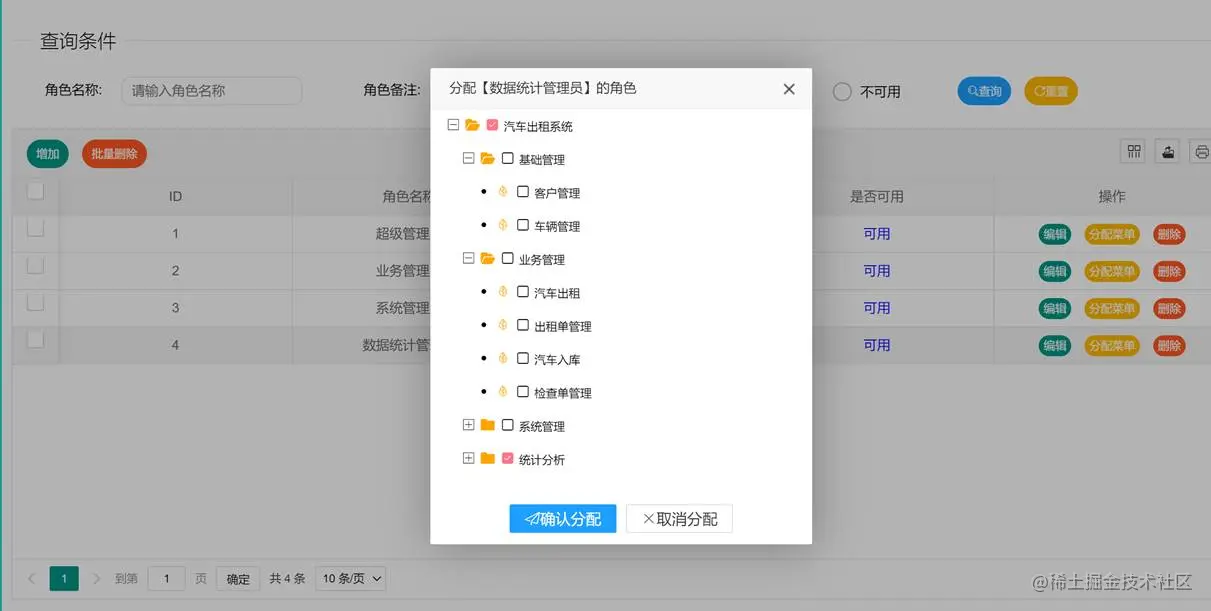Check the 系统管理 checkbox
Screen dimensions: 1211x611
[507, 424]
